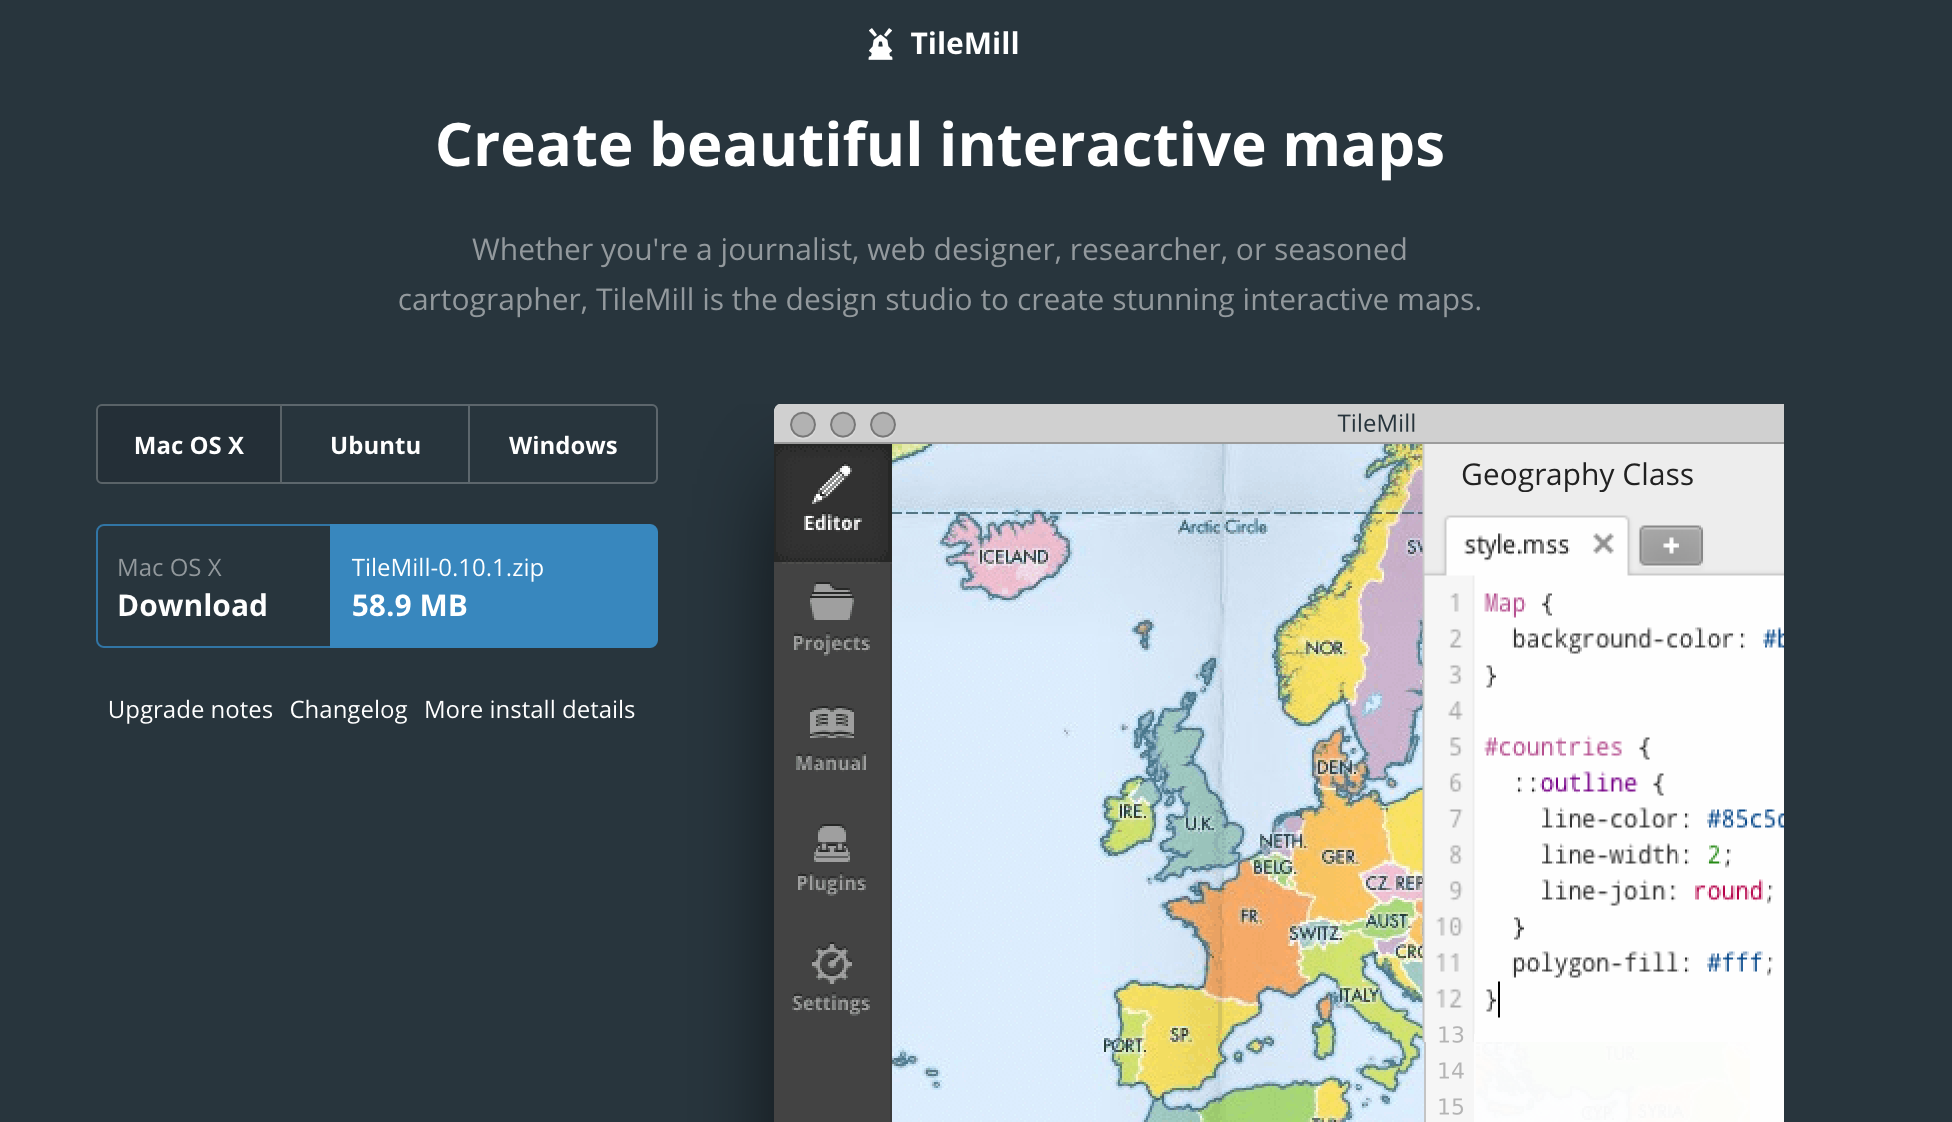Click the SP. label on the map
The height and width of the screenshot is (1122, 1952).
pyautogui.click(x=1181, y=1035)
